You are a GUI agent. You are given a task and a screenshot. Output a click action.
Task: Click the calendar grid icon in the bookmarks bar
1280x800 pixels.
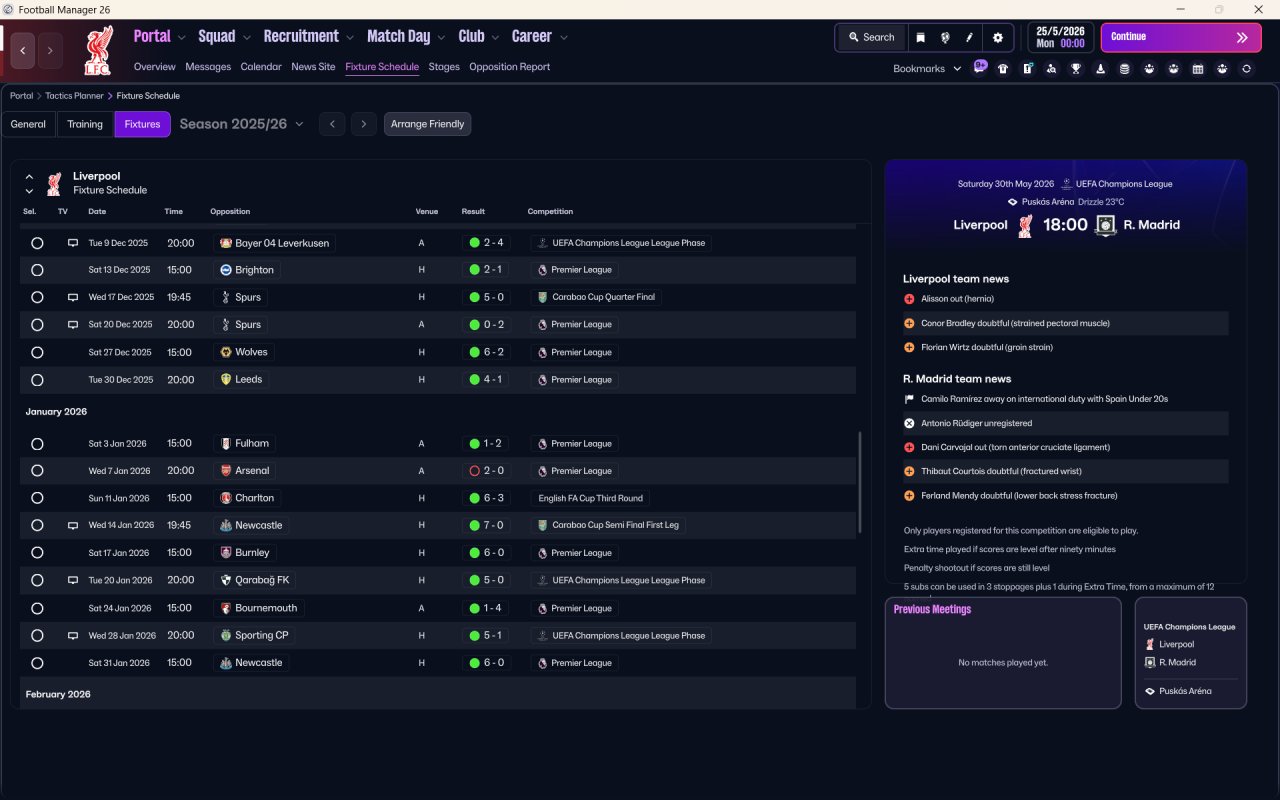pos(1198,69)
